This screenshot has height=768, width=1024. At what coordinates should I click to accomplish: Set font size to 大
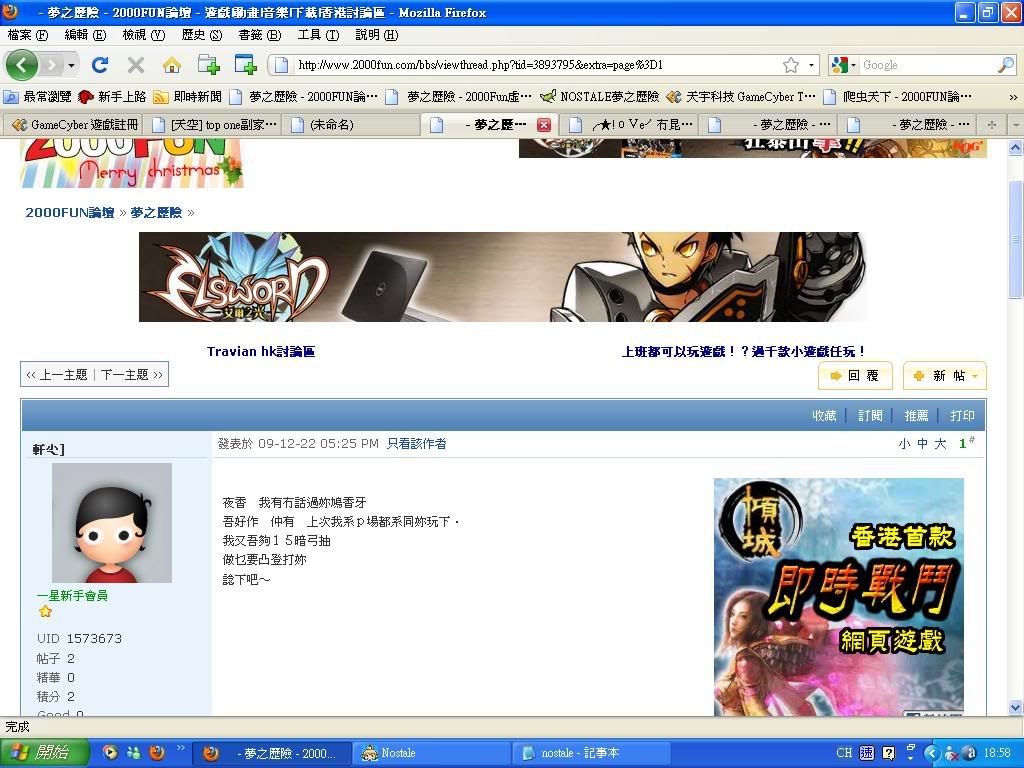tap(940, 444)
